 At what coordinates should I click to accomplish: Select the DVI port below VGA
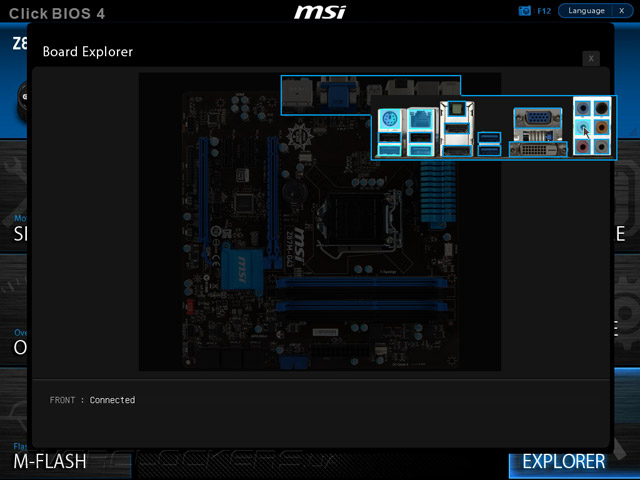coord(538,149)
